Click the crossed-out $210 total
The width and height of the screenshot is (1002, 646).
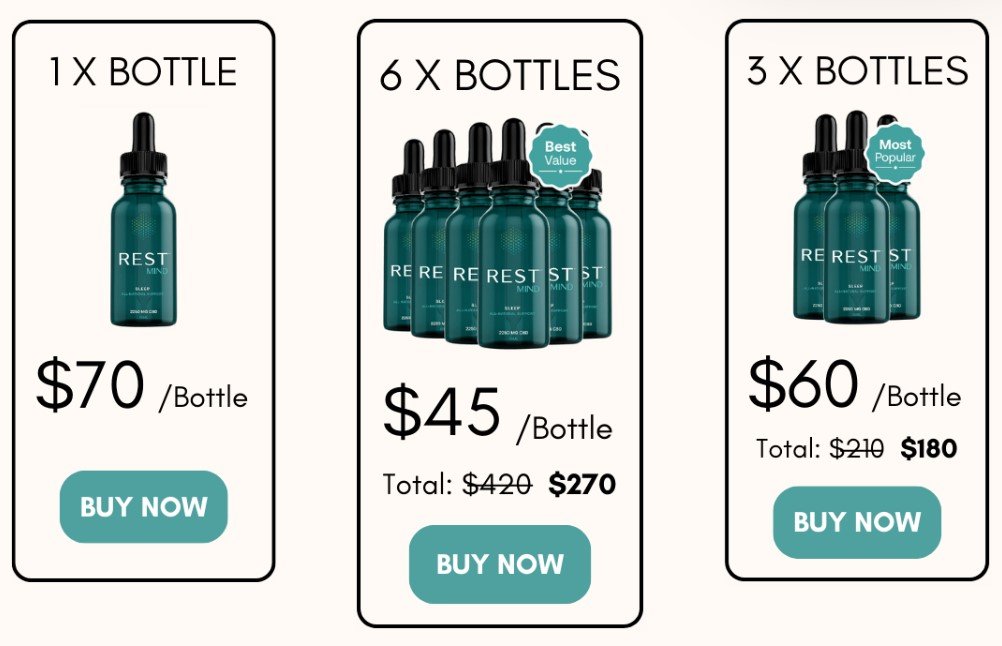(x=857, y=448)
